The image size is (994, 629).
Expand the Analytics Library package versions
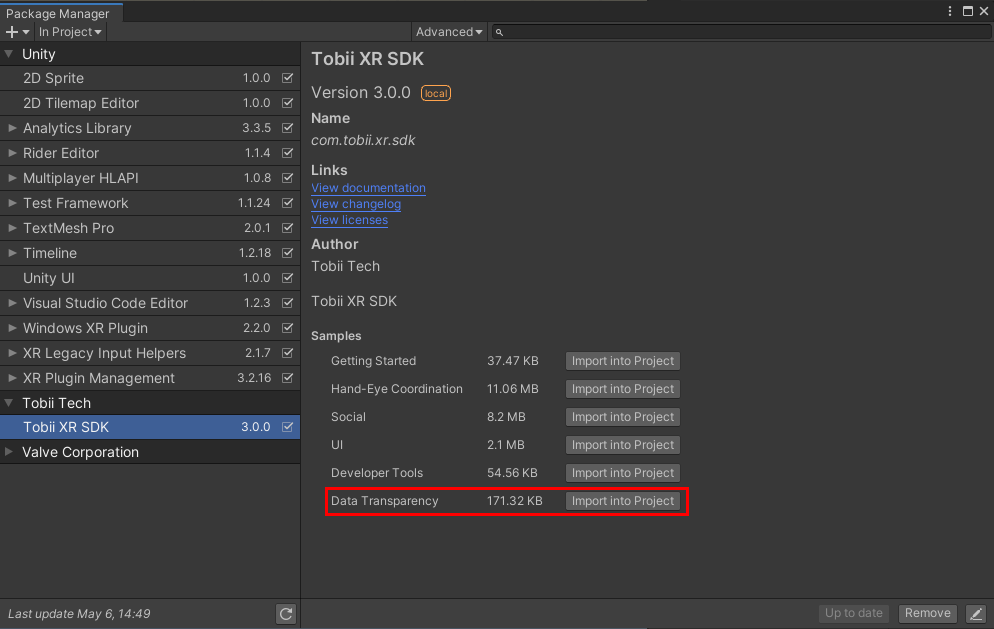pos(12,128)
